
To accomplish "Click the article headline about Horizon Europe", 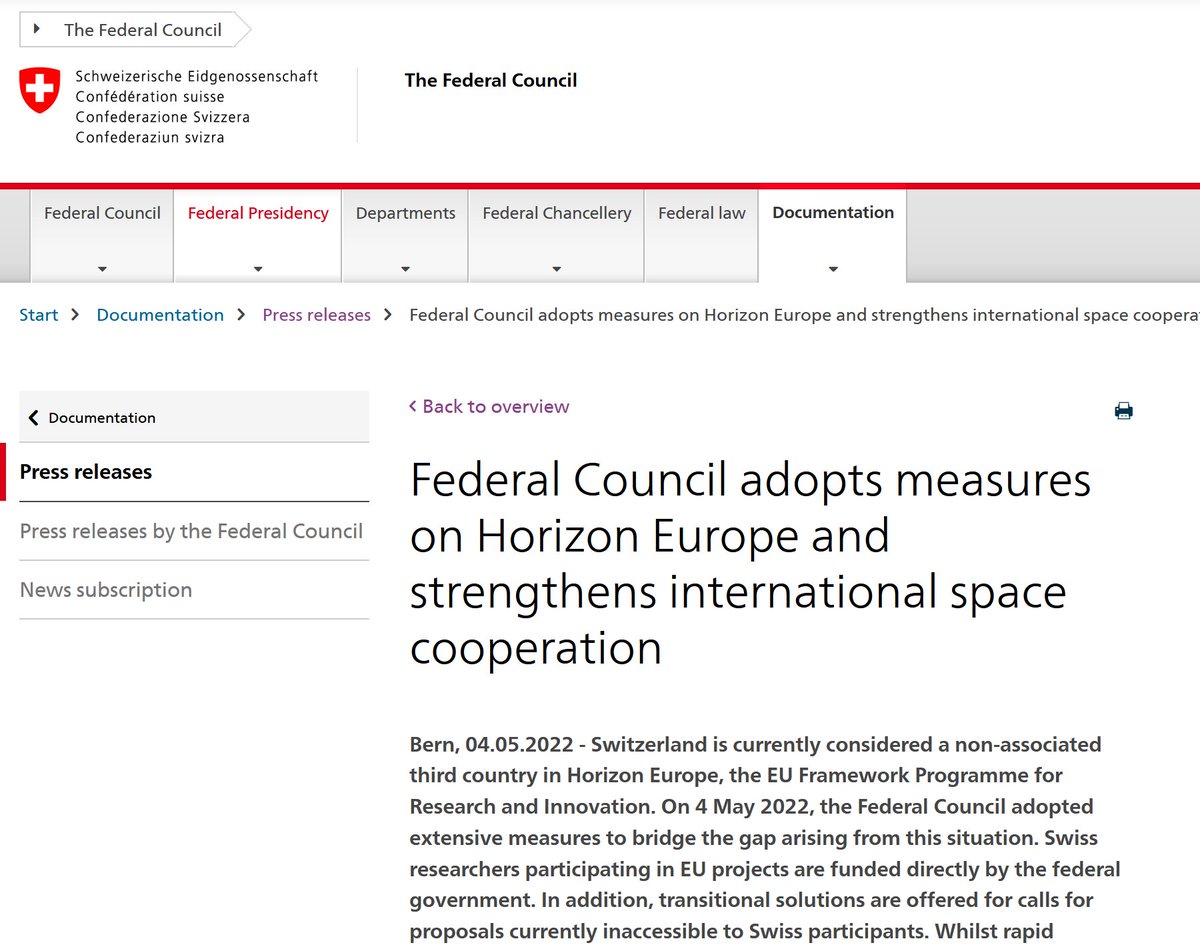I will click(750, 564).
